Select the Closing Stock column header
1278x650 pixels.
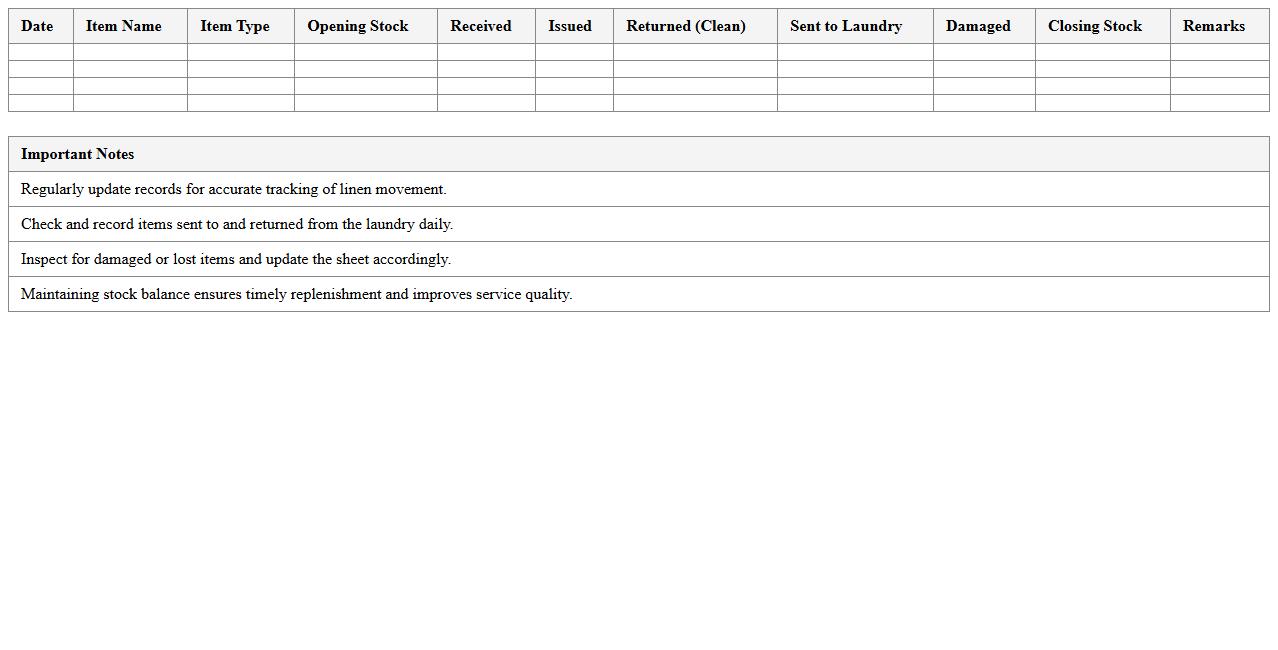point(1094,26)
